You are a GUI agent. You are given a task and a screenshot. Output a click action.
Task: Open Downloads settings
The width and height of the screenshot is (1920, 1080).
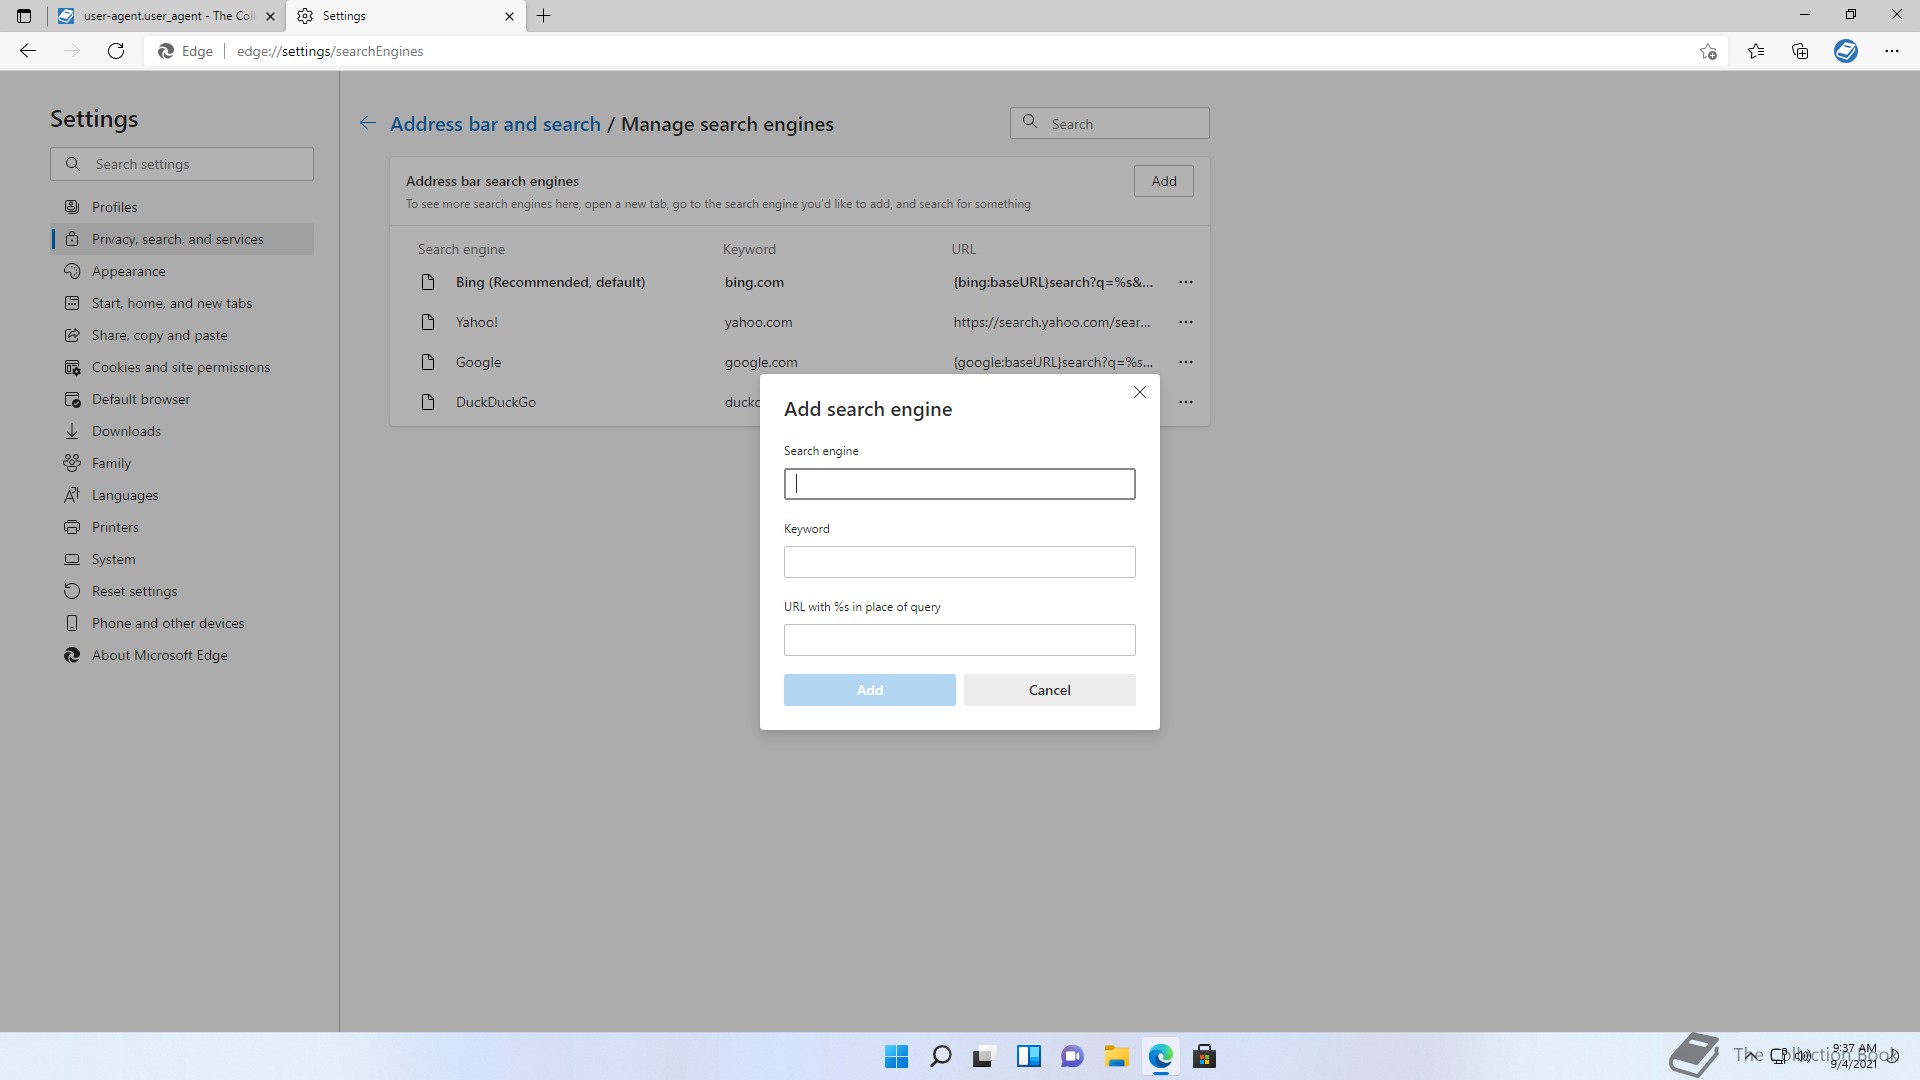(x=182, y=431)
